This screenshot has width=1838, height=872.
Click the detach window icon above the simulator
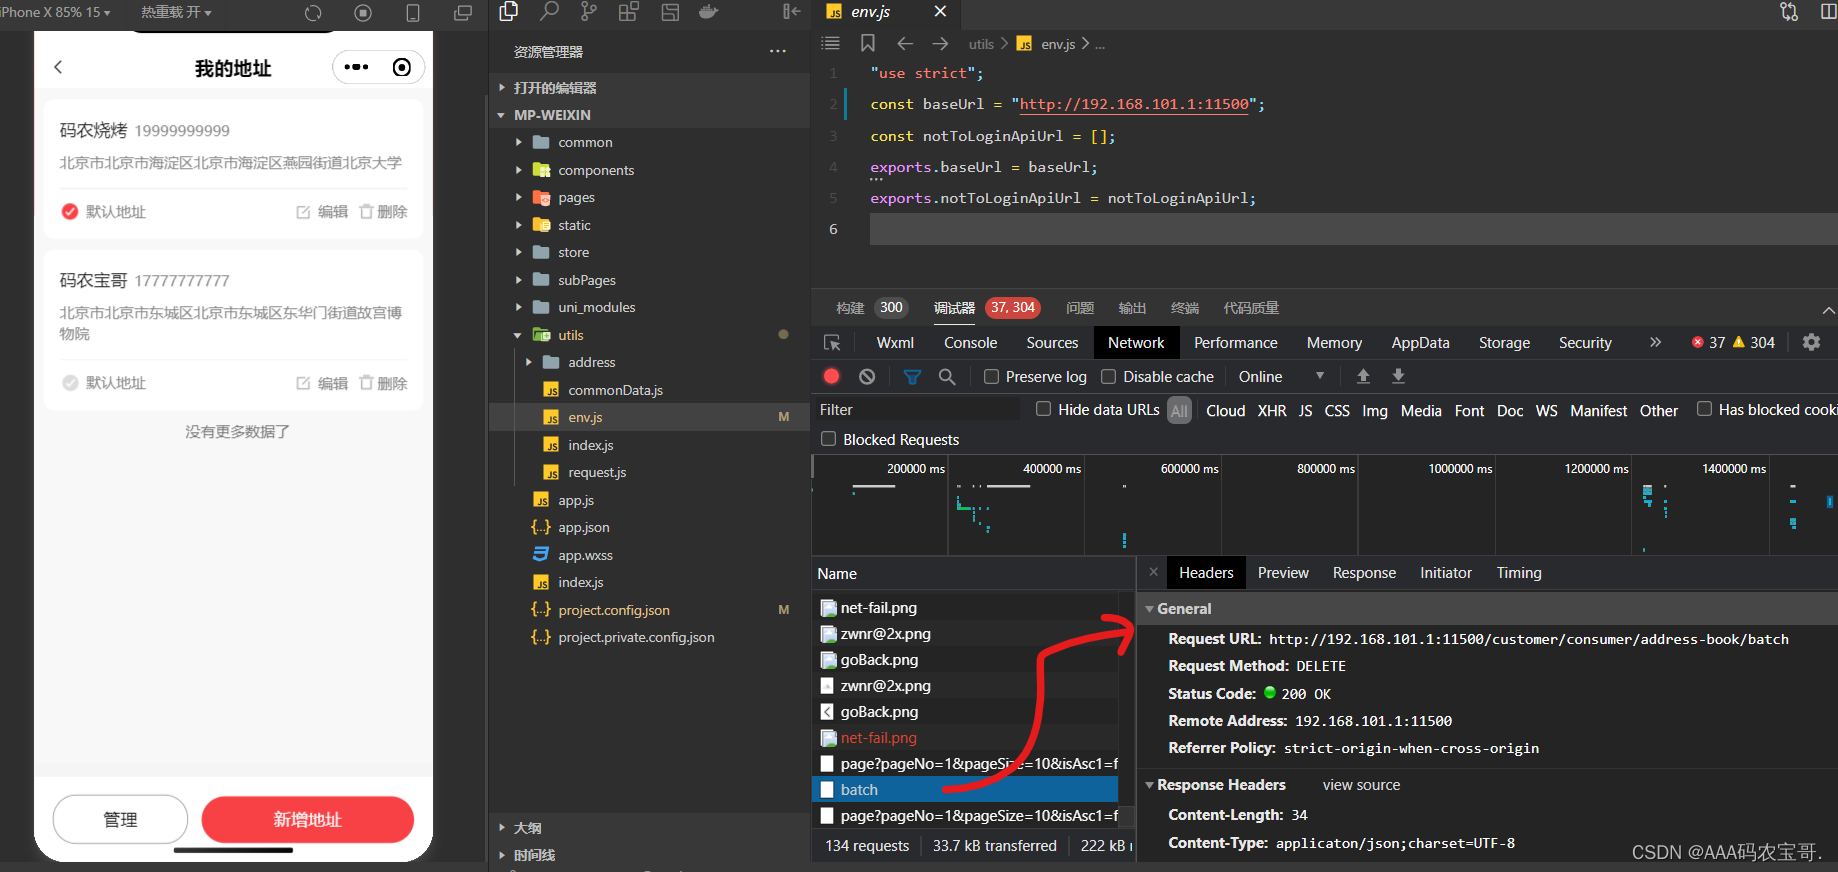(463, 13)
